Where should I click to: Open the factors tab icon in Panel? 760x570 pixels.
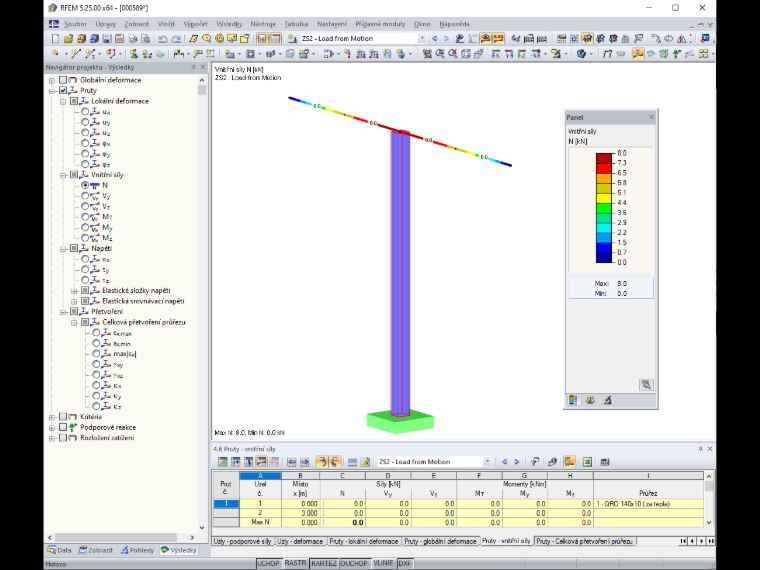(x=590, y=400)
